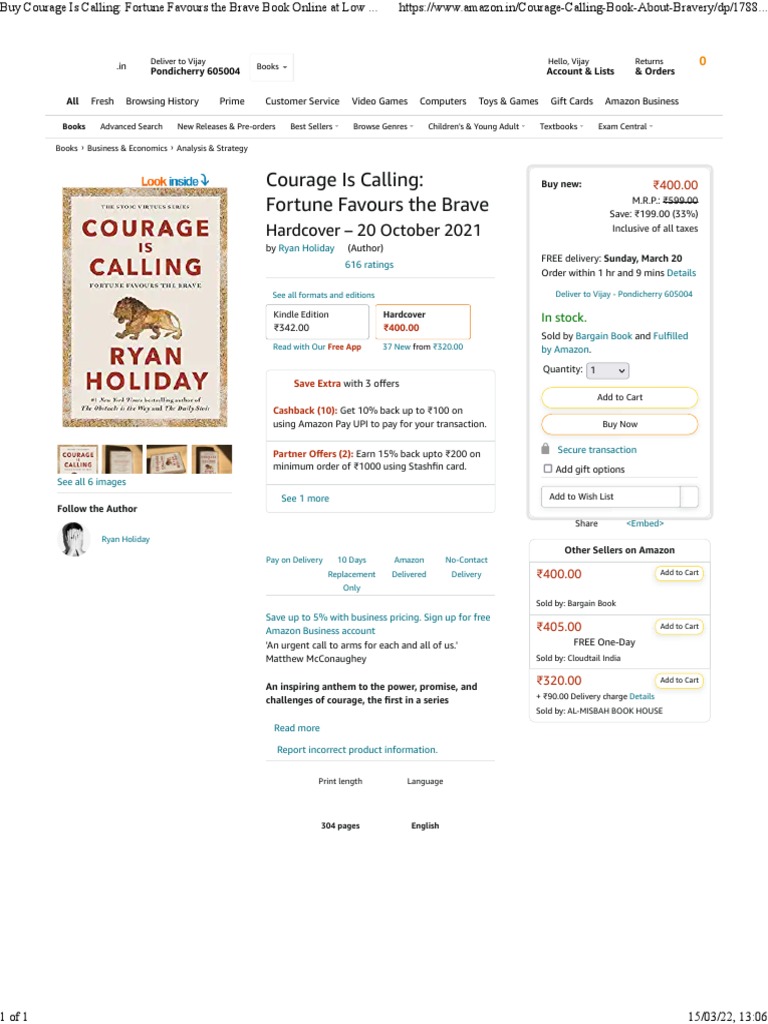The height and width of the screenshot is (1024, 768).
Task: Tick the Add gift options checkbox
Action: point(547,469)
